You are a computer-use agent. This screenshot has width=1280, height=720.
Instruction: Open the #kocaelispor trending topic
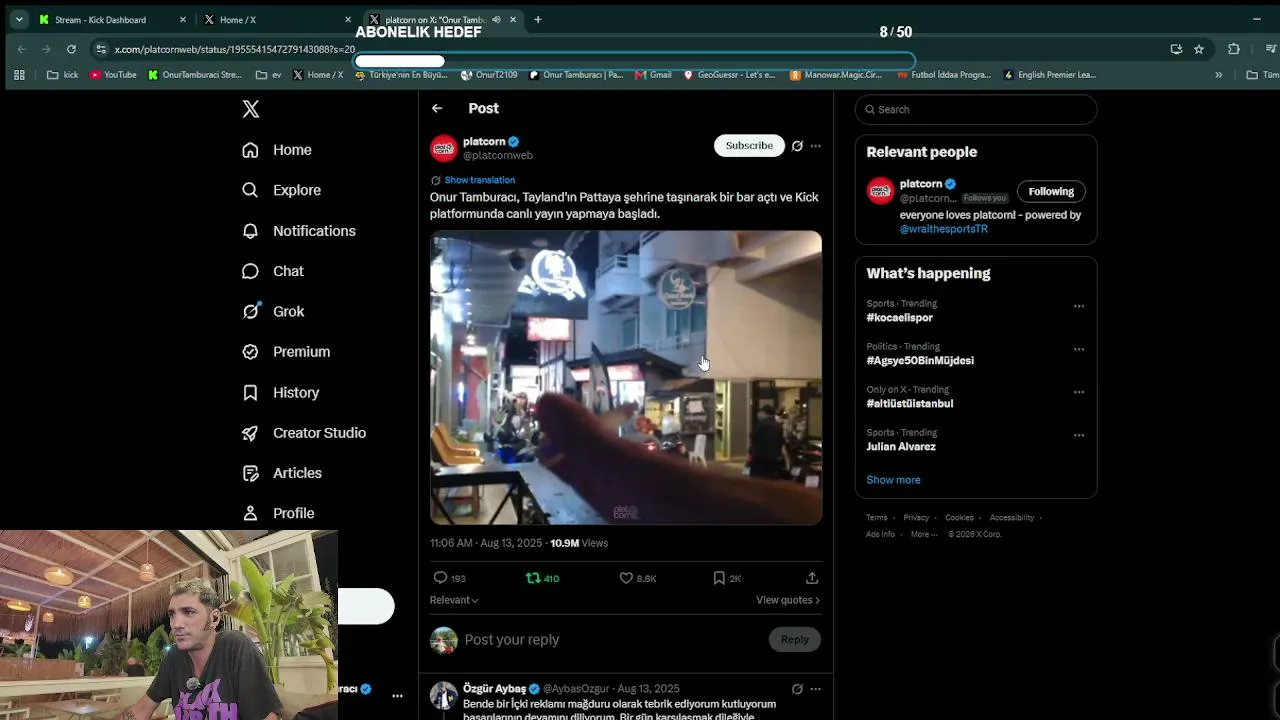[x=899, y=318]
